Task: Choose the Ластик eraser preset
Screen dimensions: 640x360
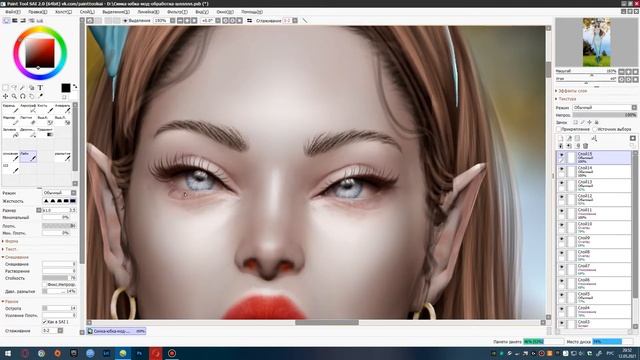Action: pos(28,120)
